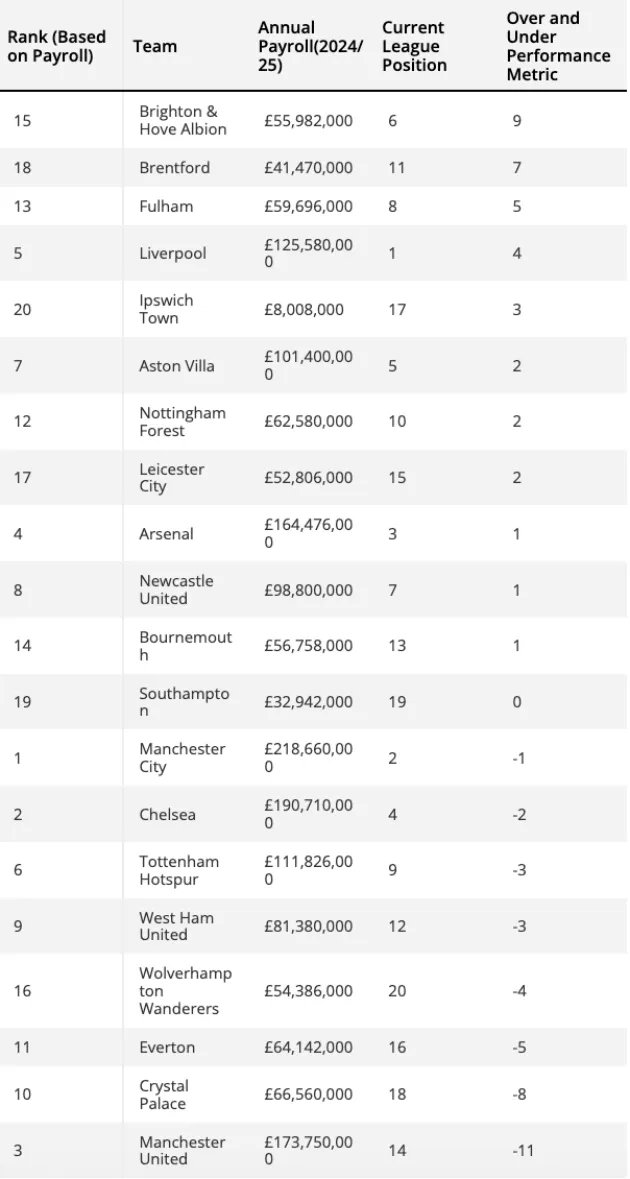The image size is (630, 1179).
Task: Select the 'Annual Payroll(2024/25)' column header
Action: (x=310, y=46)
